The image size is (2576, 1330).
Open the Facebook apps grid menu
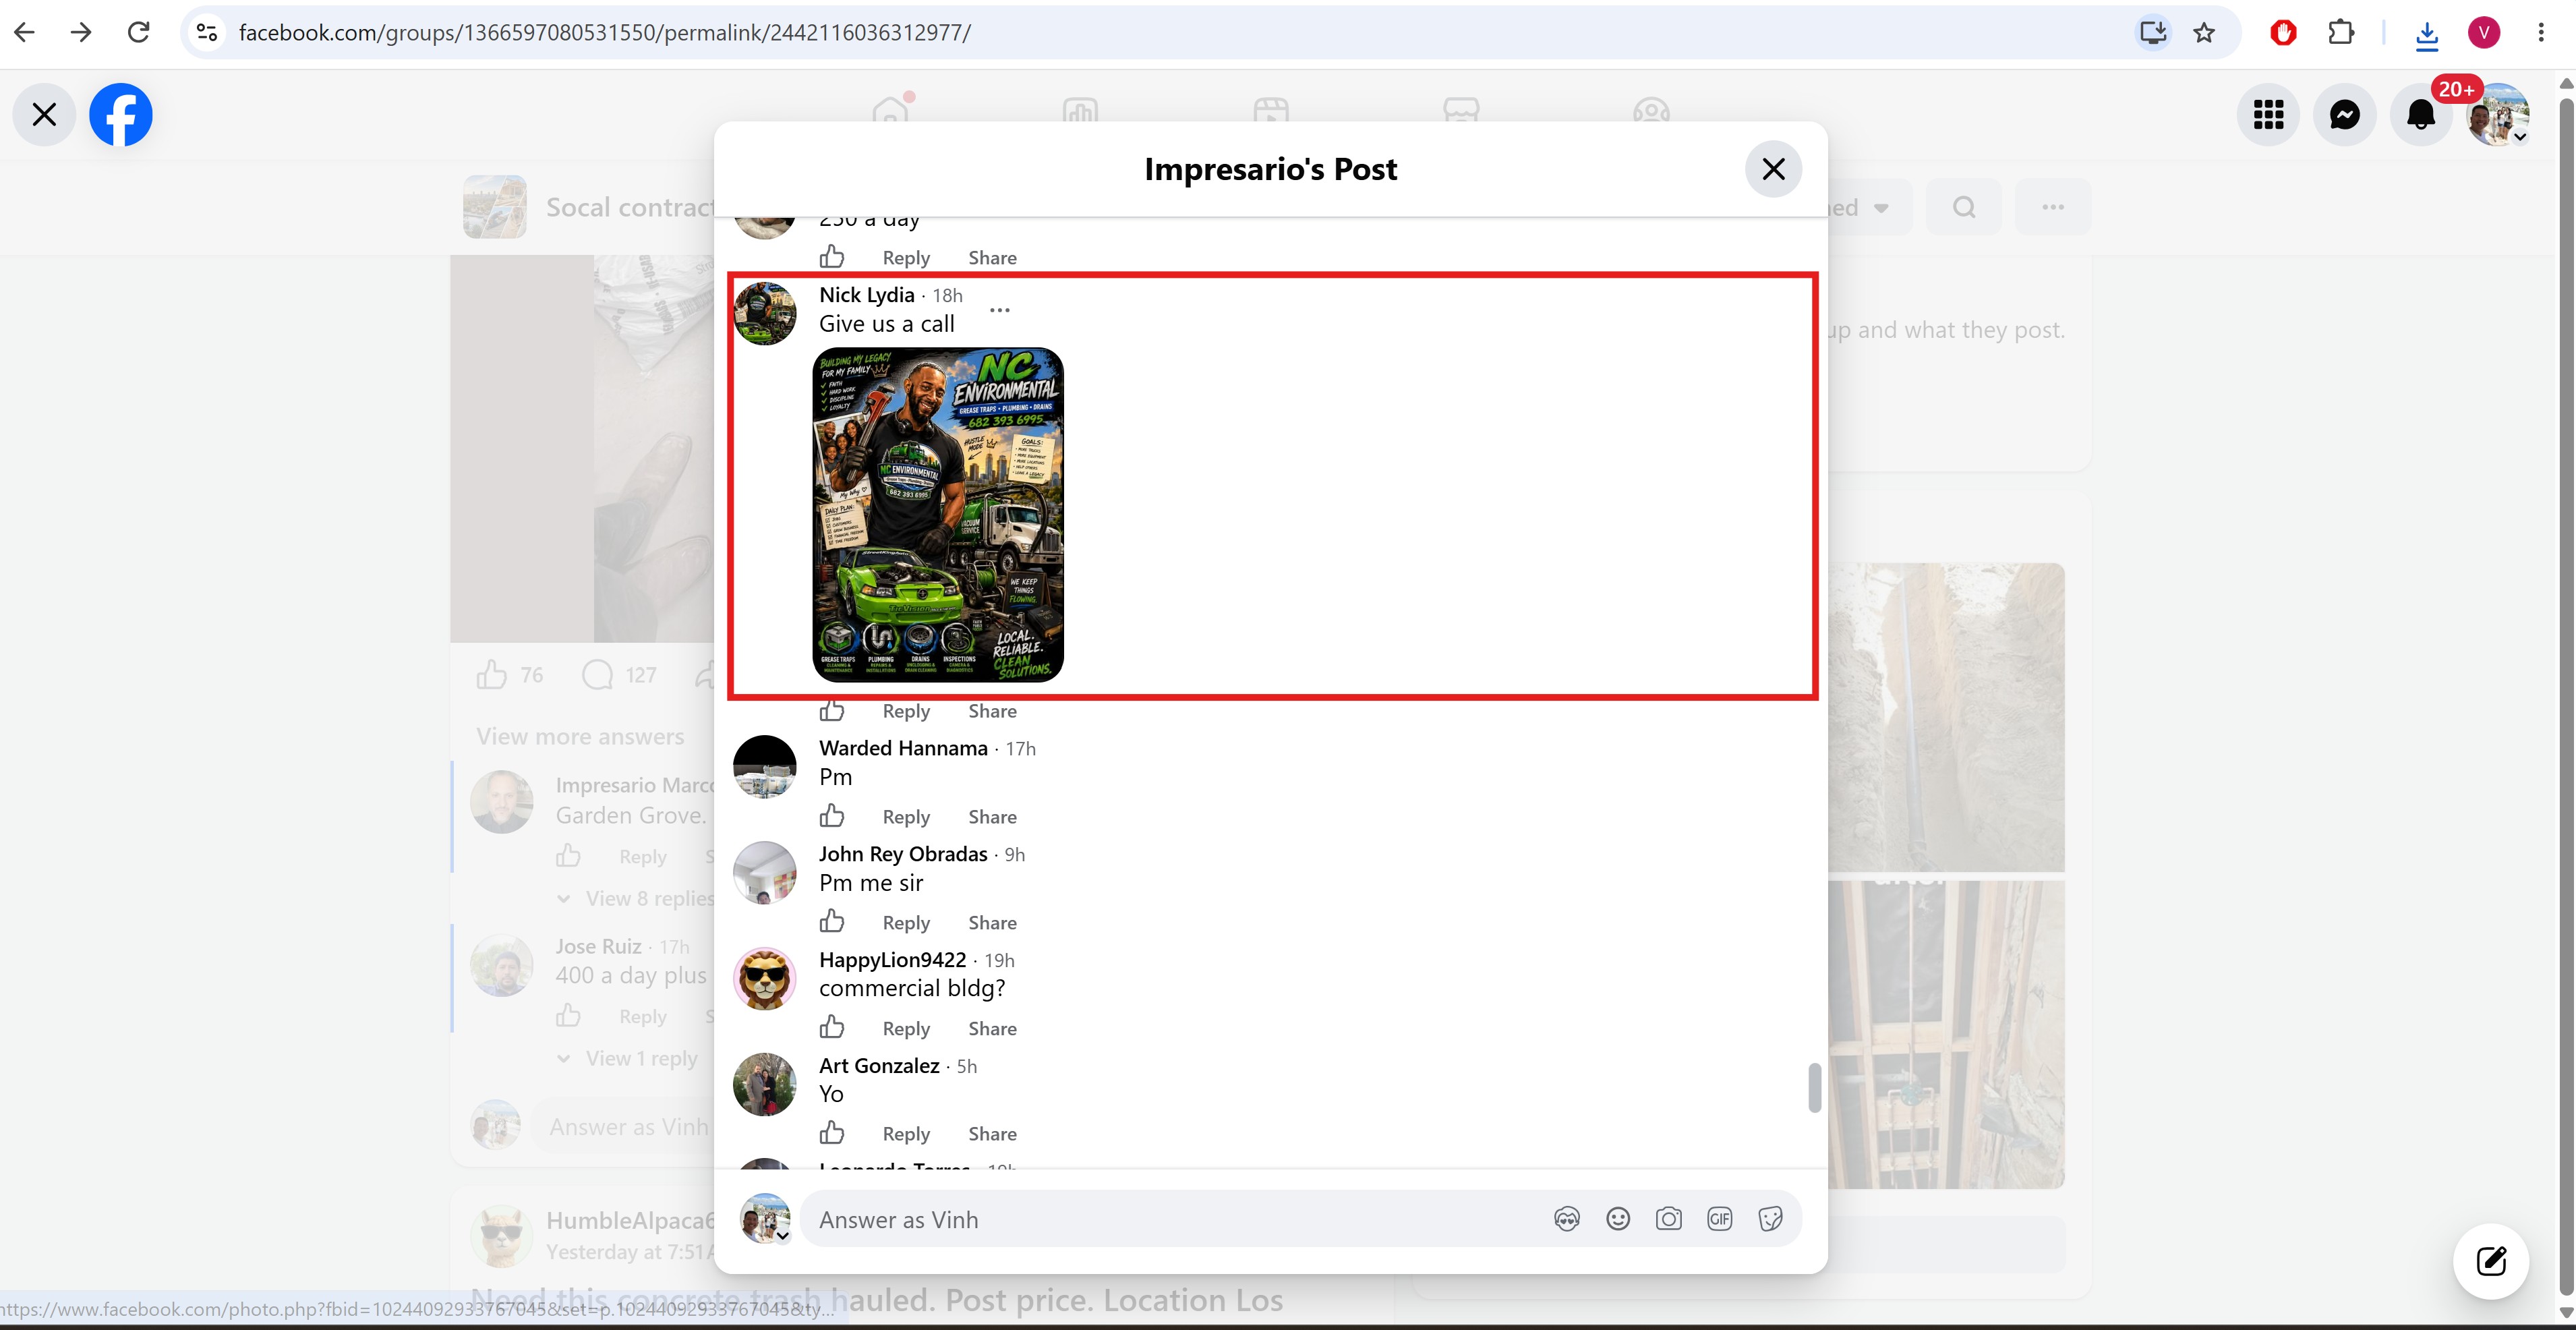point(2268,114)
